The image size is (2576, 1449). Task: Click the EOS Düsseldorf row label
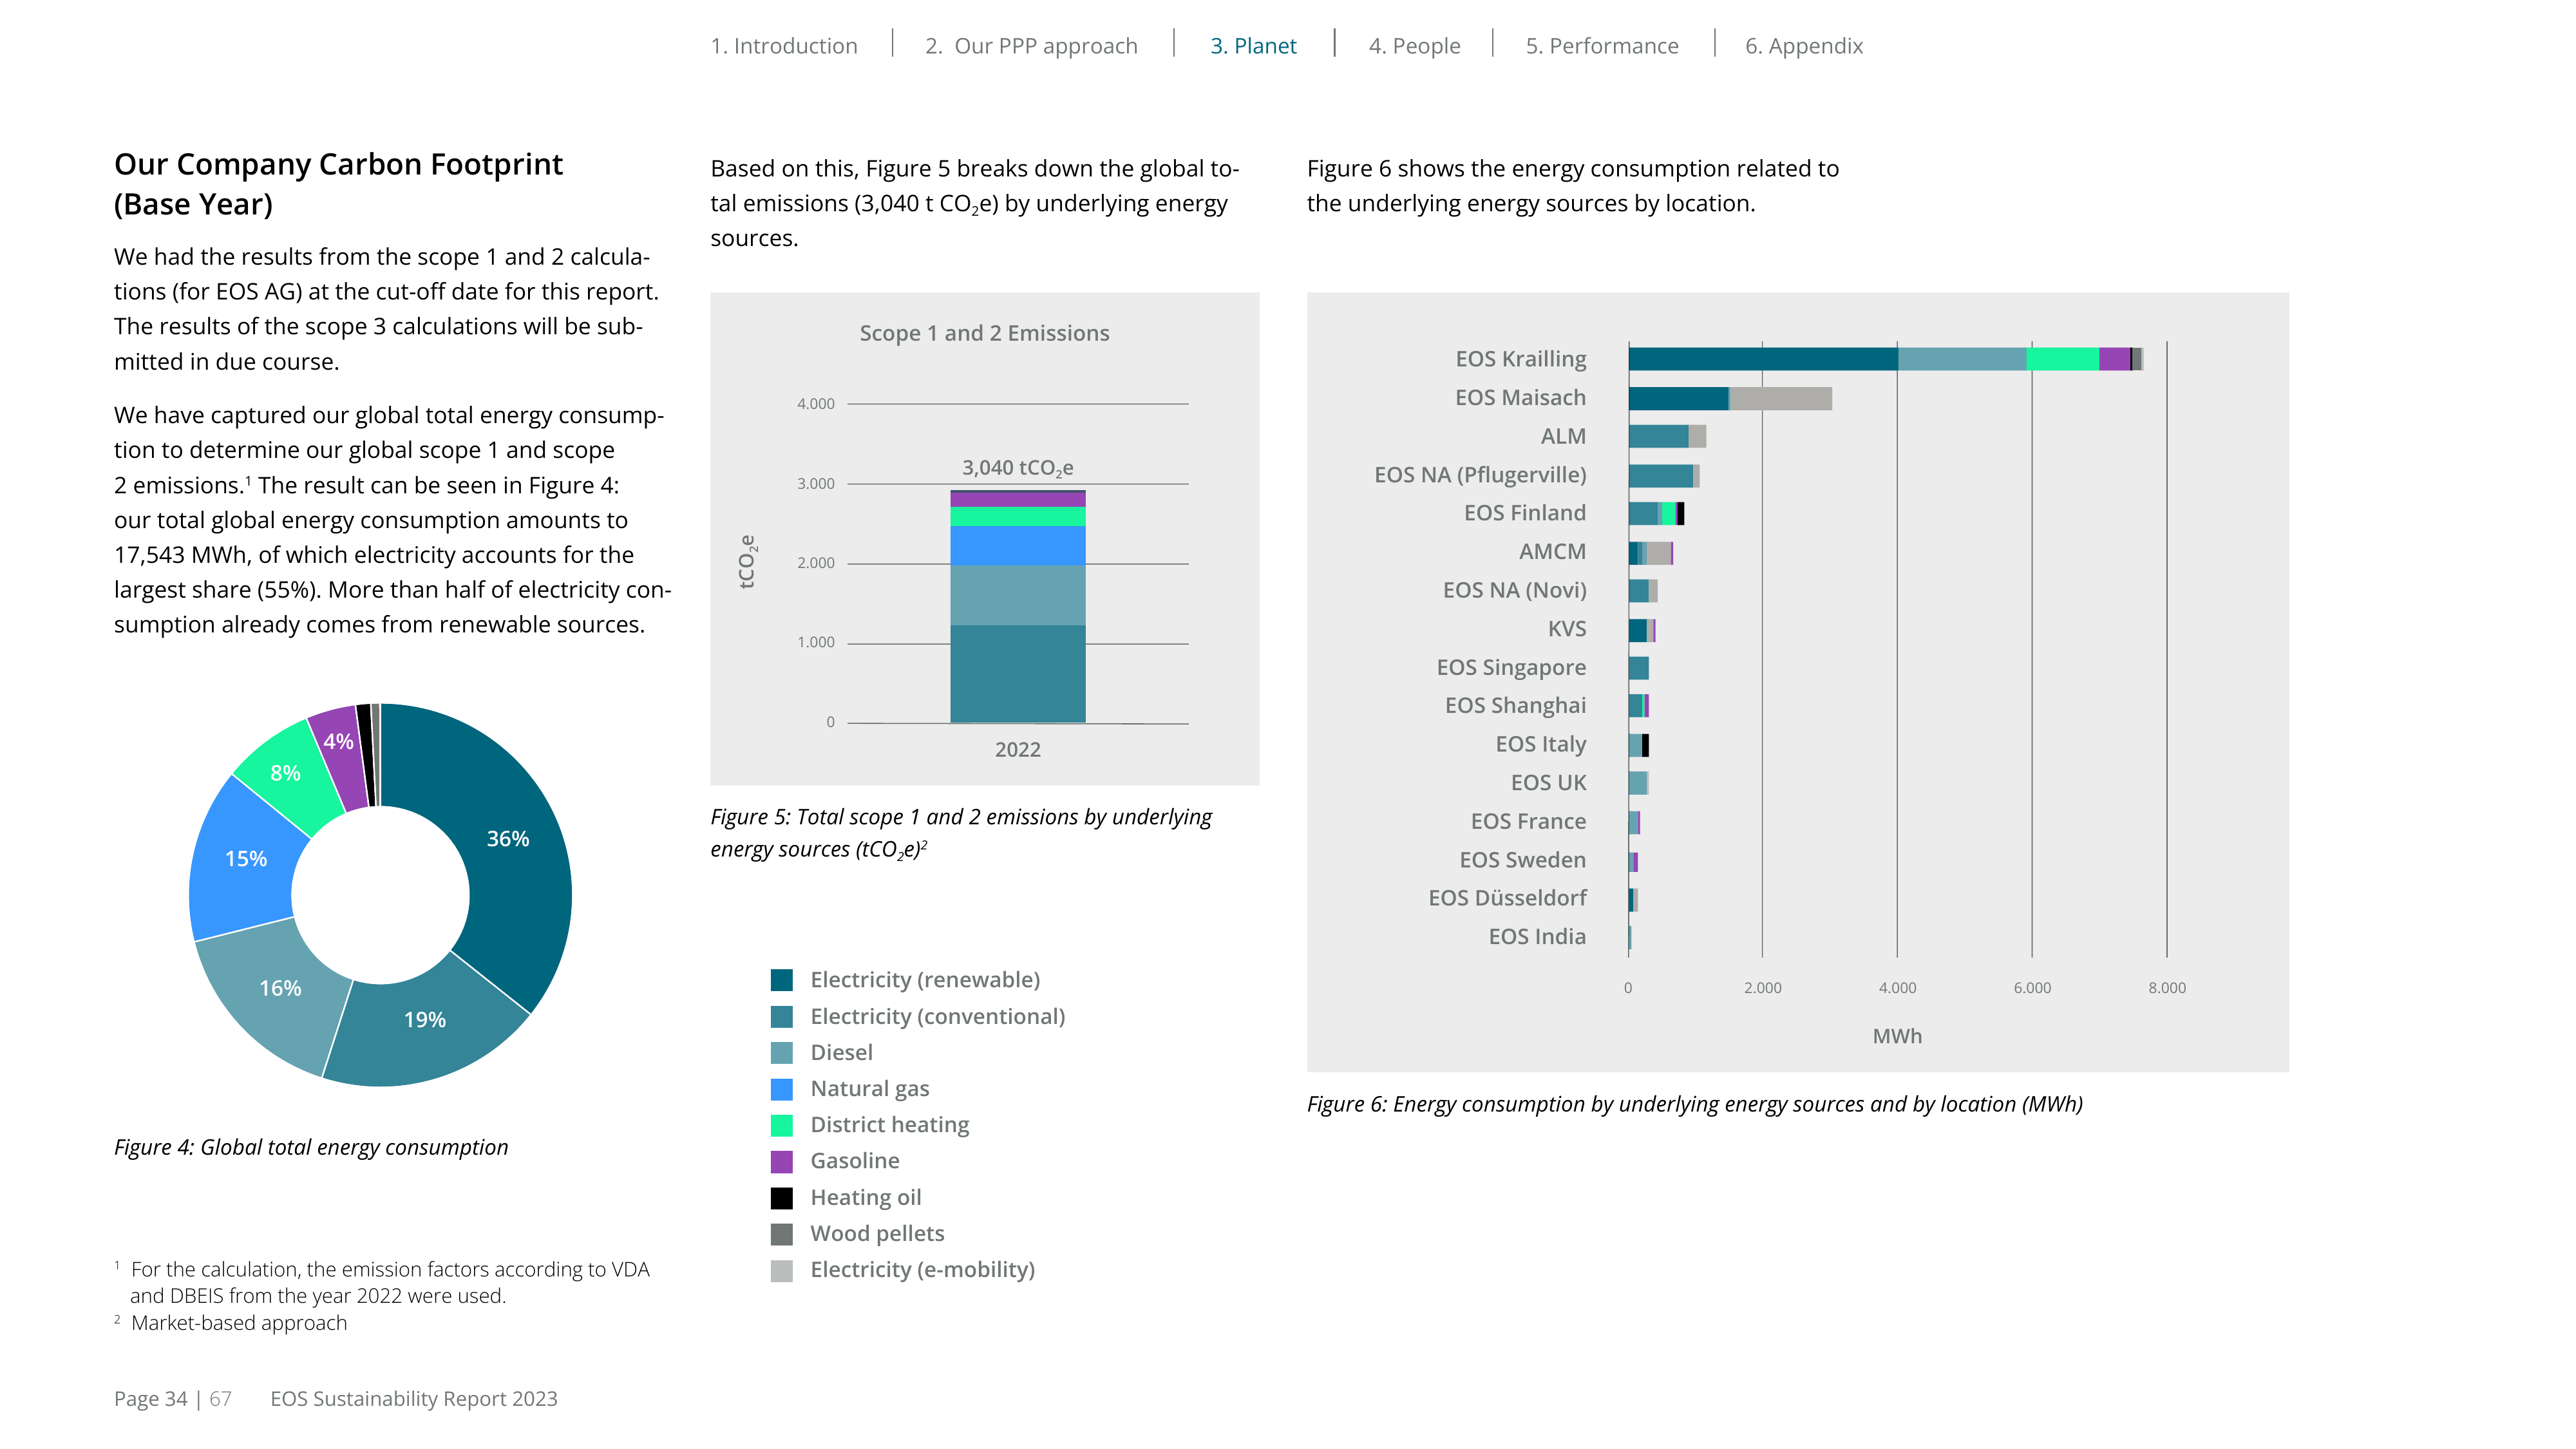click(x=1507, y=898)
